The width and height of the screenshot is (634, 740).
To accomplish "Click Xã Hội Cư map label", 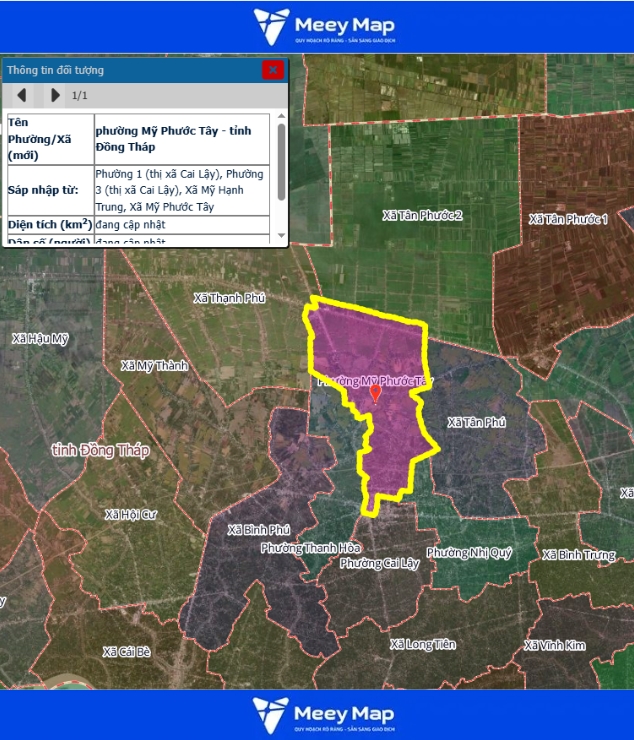I will coord(131,514).
